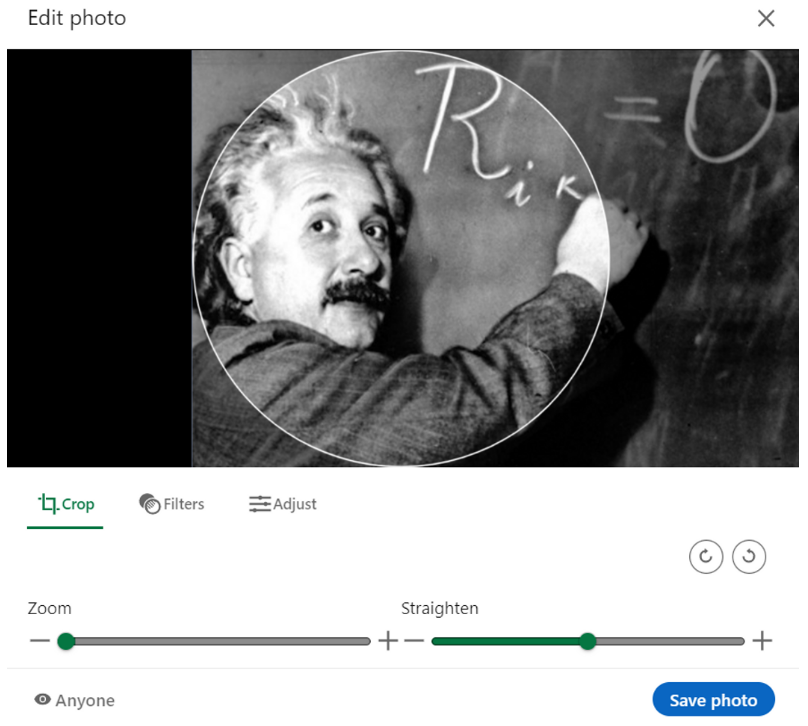Save the photo
Image resolution: width=808 pixels, height=726 pixels.
point(713,700)
